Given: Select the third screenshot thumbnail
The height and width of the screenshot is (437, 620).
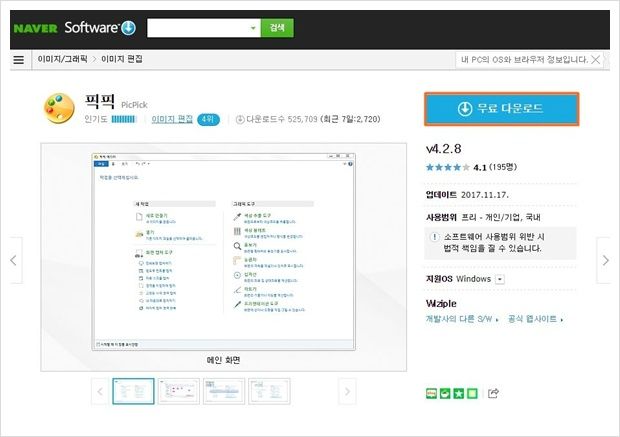Looking at the screenshot, I should click(224, 391).
